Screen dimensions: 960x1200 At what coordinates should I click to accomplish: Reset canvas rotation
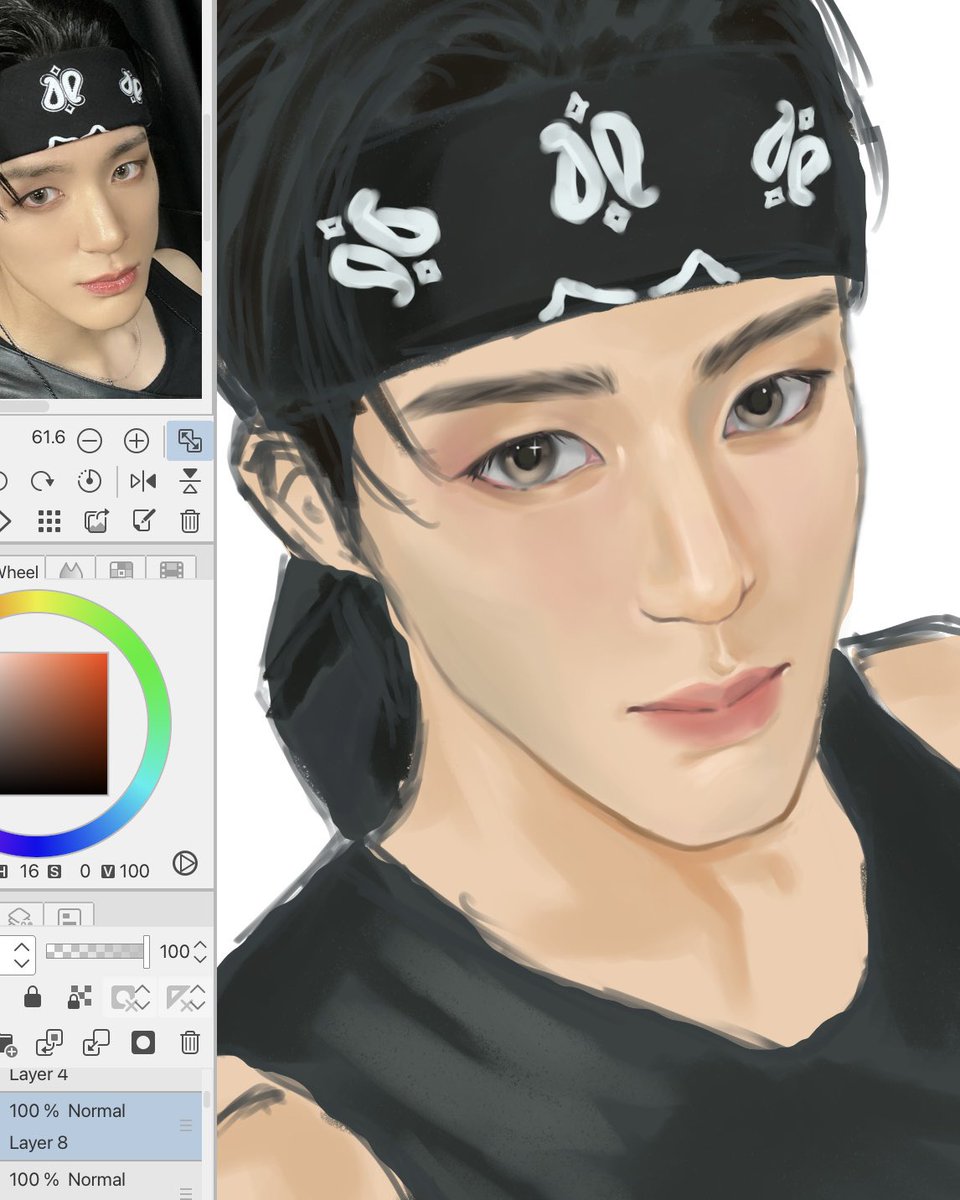[89, 481]
